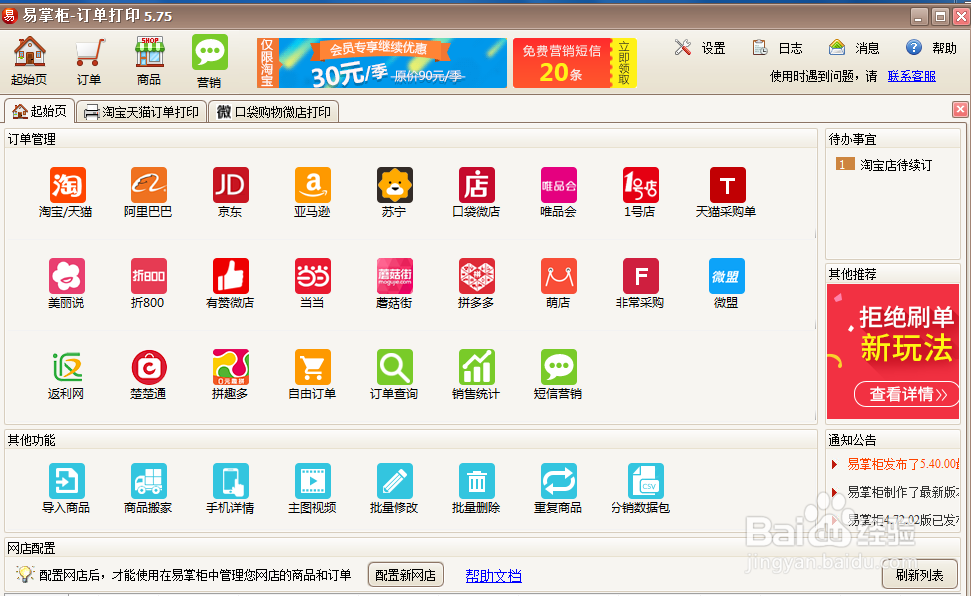Viewport: 971px width, 596px height.
Task: Open the 分销数据包 CSV icon
Action: click(645, 481)
